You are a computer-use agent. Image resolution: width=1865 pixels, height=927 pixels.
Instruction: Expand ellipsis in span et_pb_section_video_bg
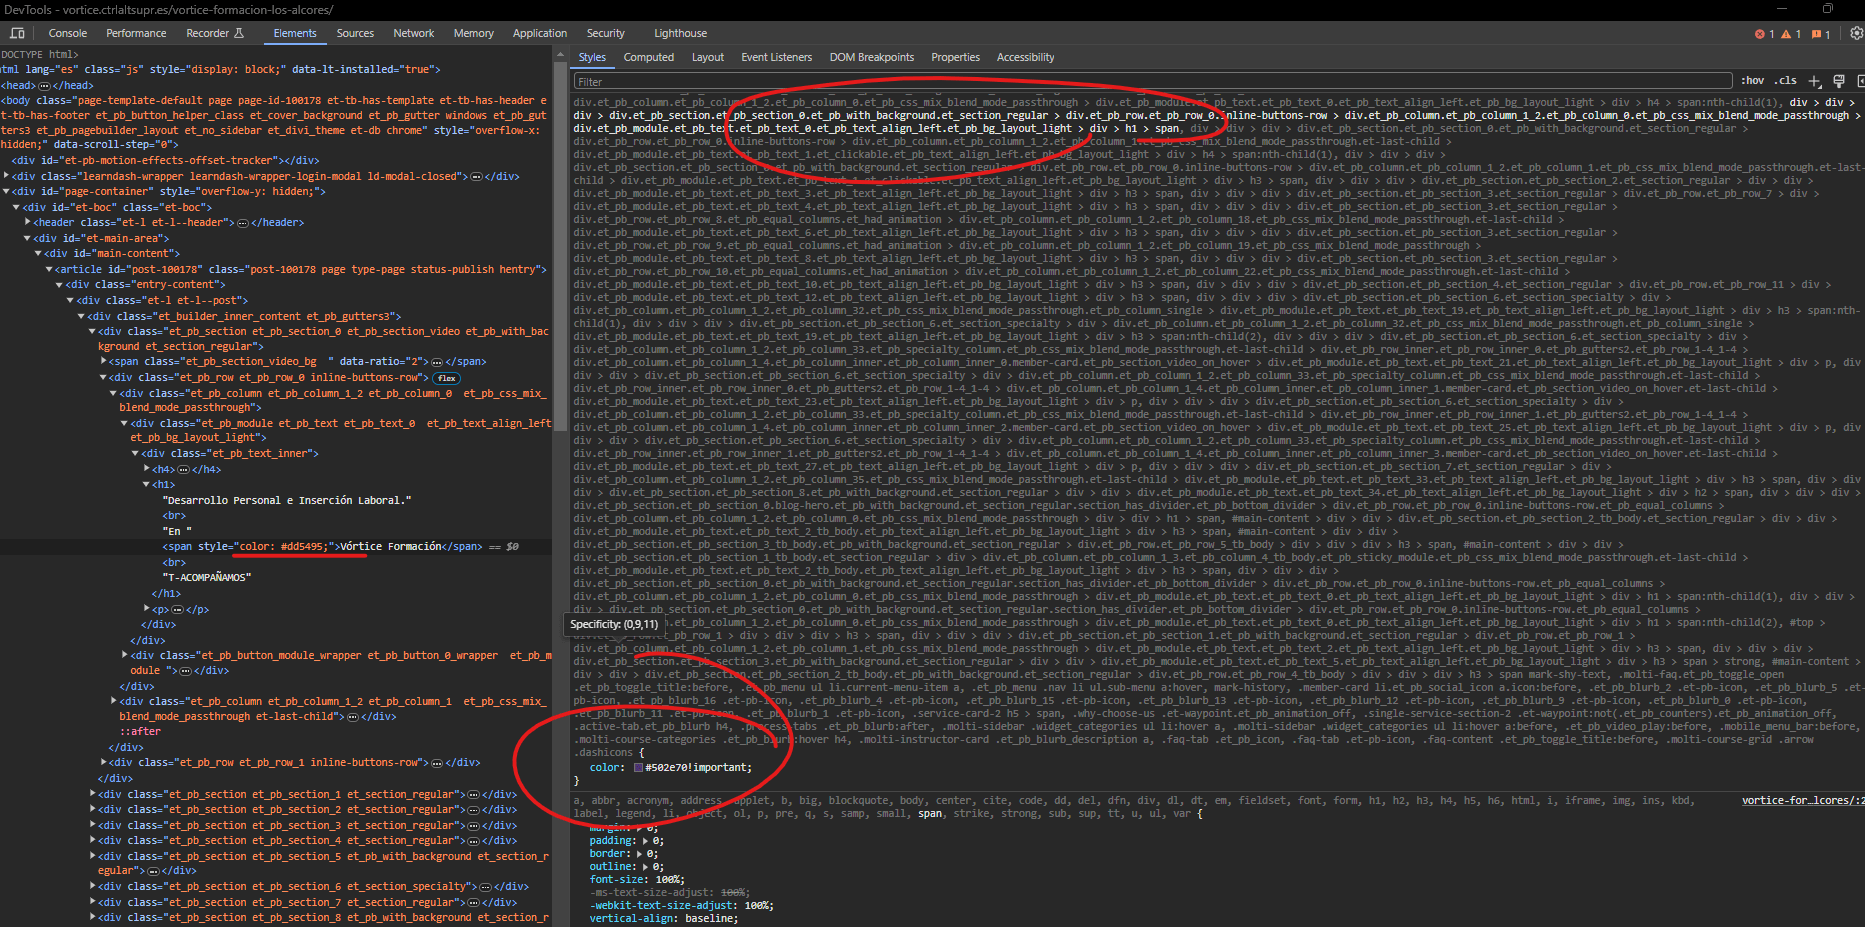437,362
